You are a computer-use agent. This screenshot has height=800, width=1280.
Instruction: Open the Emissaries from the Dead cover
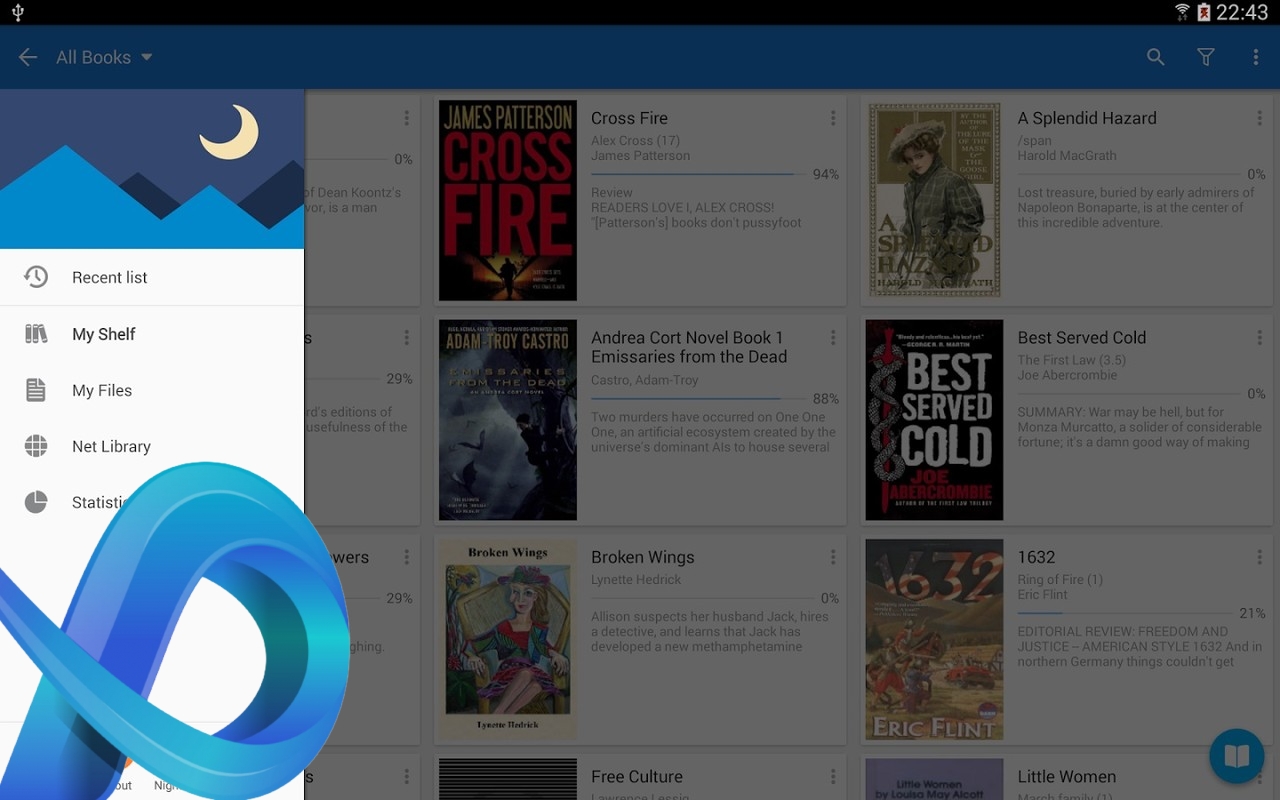click(508, 420)
